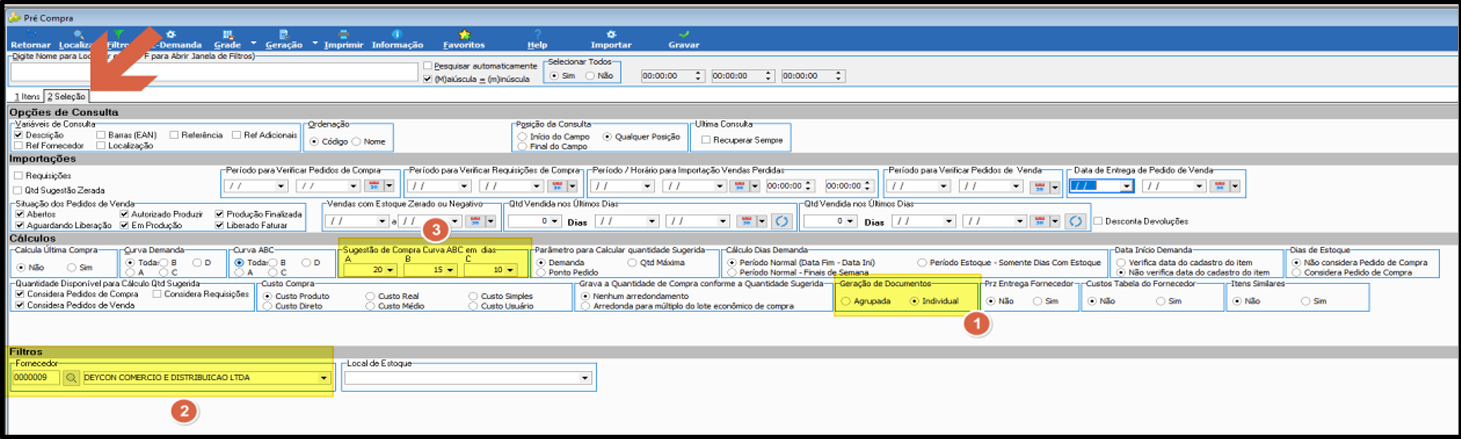Image resolution: width=1461 pixels, height=439 pixels.
Task: Select the 2 Seleção tab
Action: click(x=66, y=96)
